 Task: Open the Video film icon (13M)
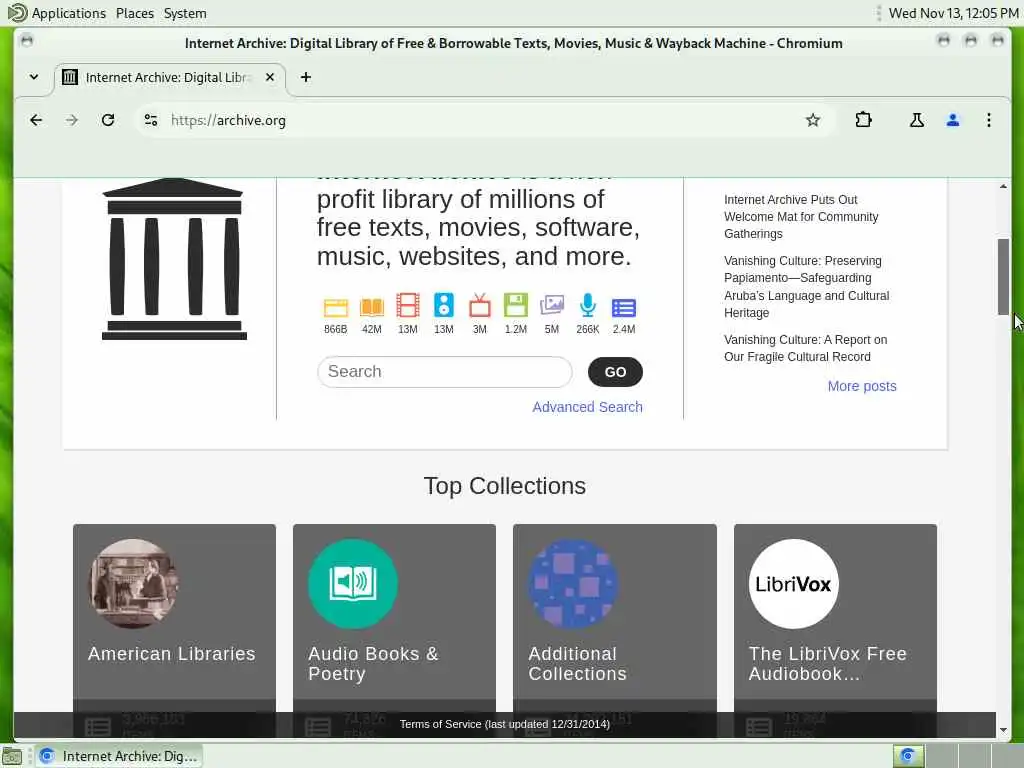[x=408, y=314]
